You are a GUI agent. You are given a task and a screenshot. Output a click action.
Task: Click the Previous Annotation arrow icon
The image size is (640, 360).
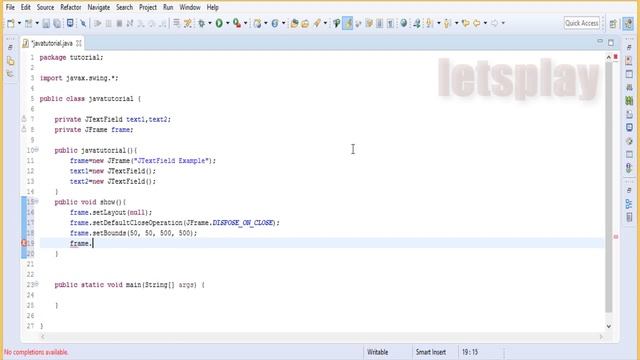(x=447, y=23)
